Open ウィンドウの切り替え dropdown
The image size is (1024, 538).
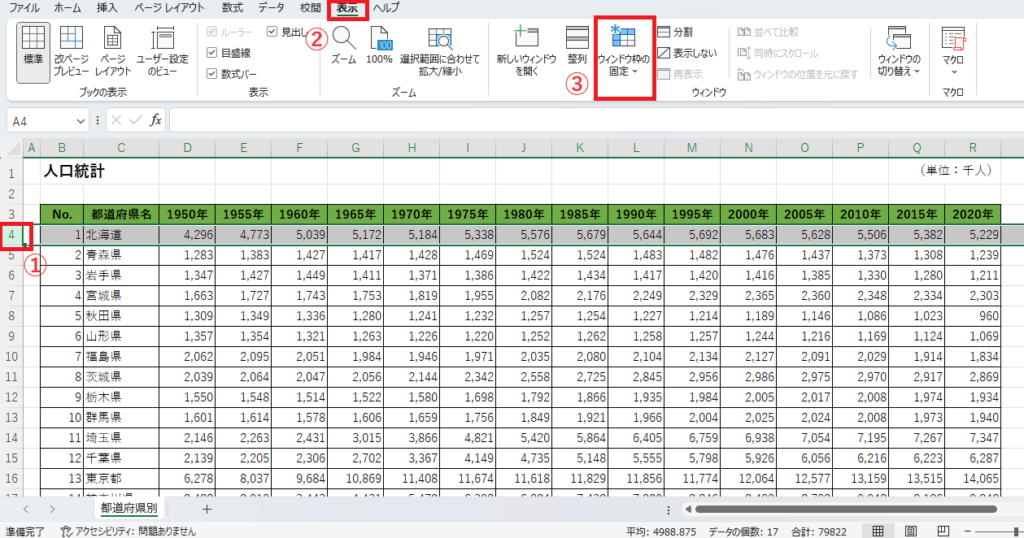(899, 52)
